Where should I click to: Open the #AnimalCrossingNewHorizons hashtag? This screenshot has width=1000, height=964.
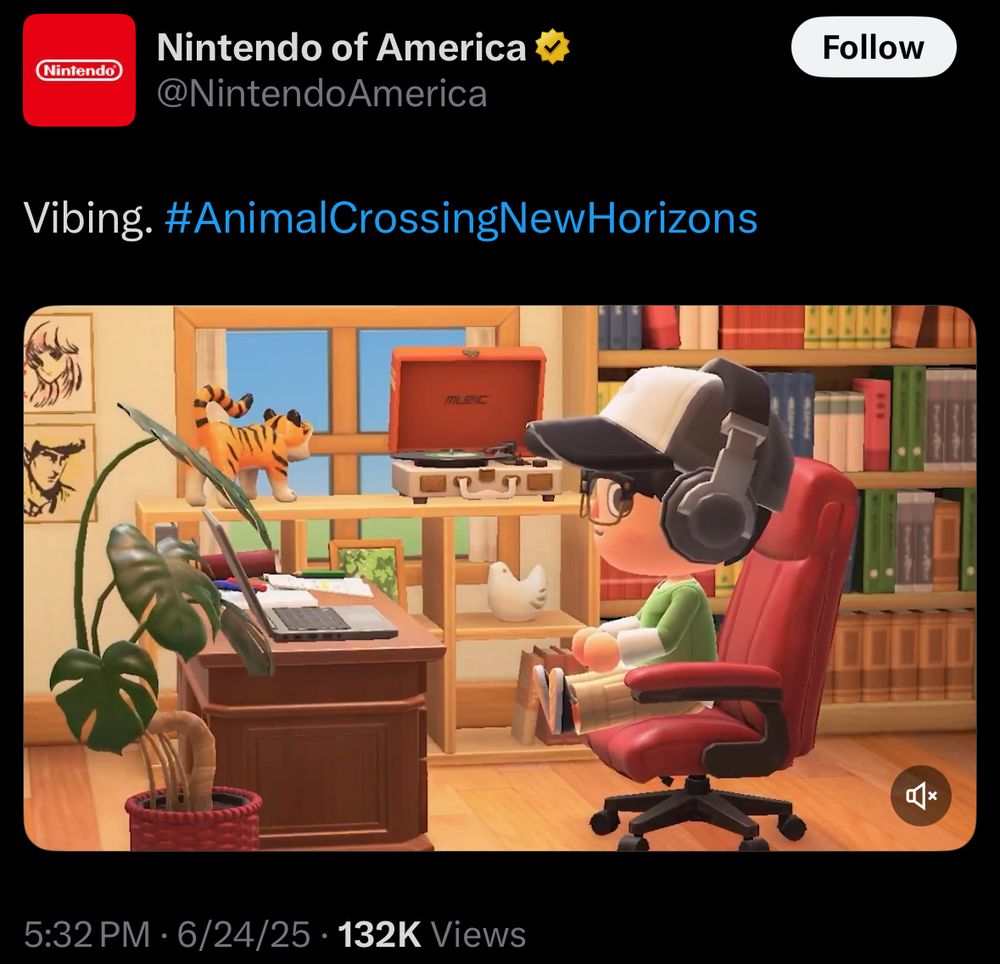pos(460,218)
